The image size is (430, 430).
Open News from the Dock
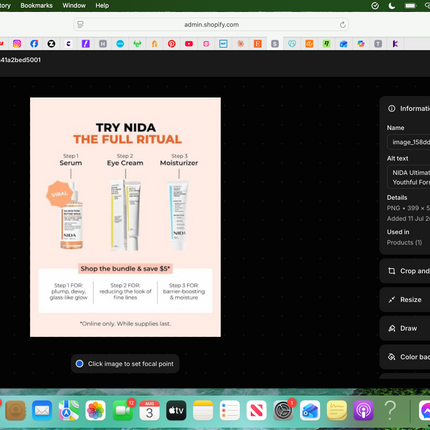256,411
